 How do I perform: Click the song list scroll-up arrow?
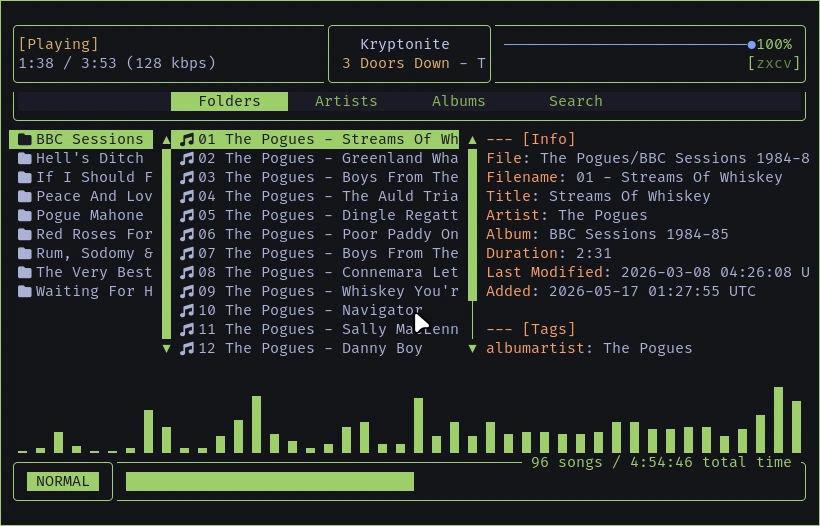coord(166,140)
